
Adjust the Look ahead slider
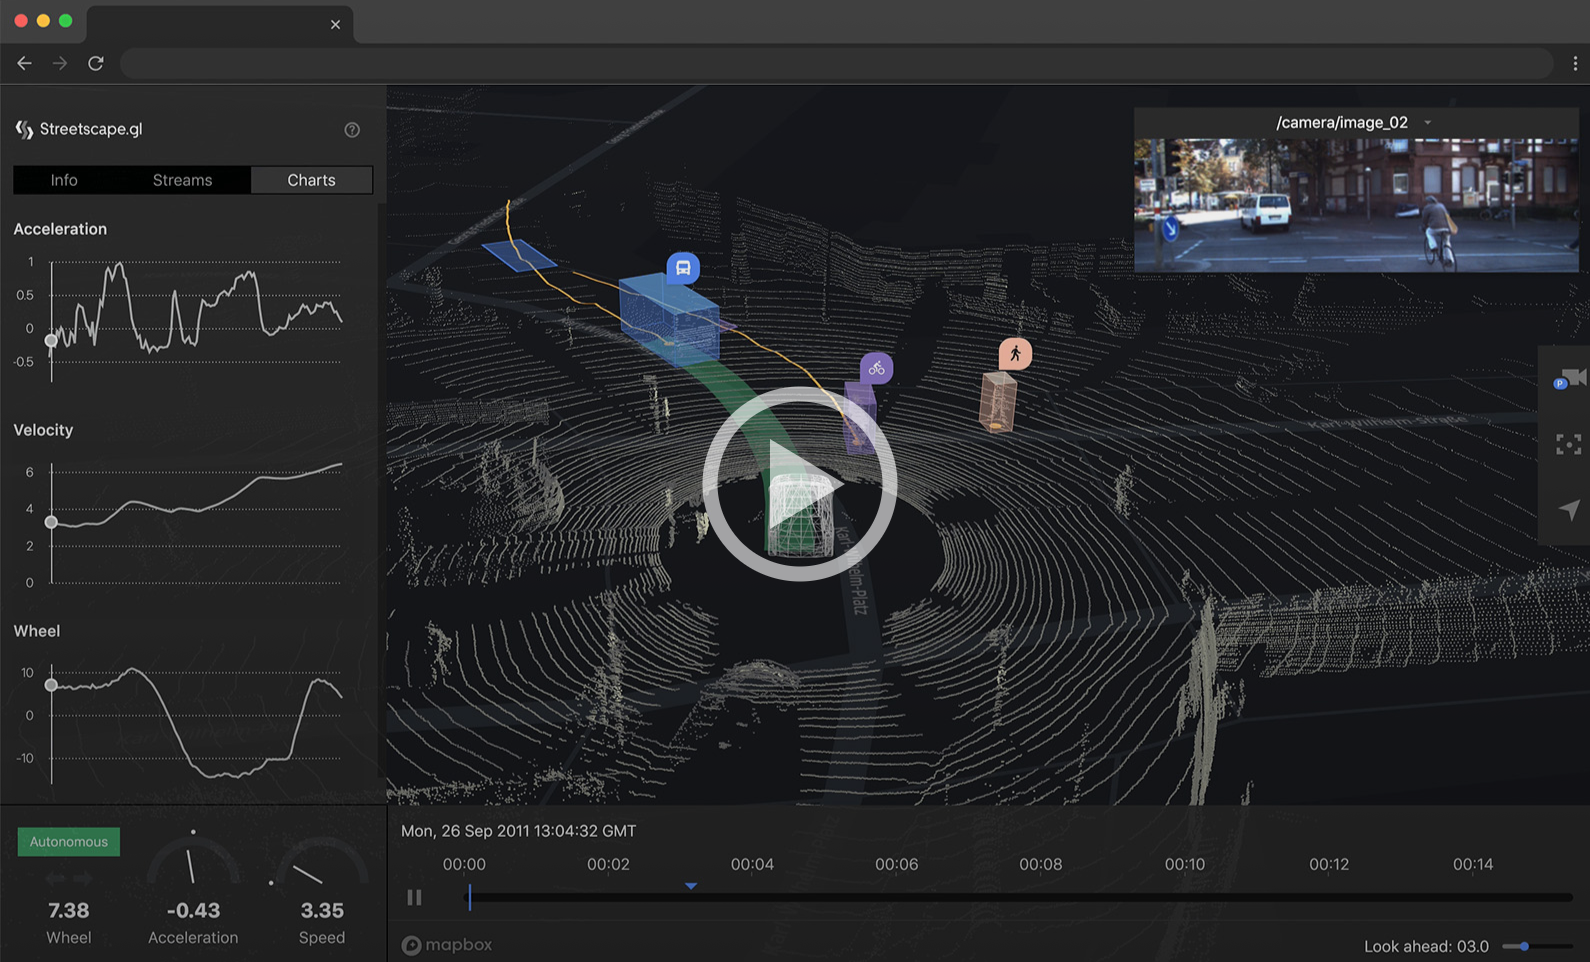[x=1538, y=946]
